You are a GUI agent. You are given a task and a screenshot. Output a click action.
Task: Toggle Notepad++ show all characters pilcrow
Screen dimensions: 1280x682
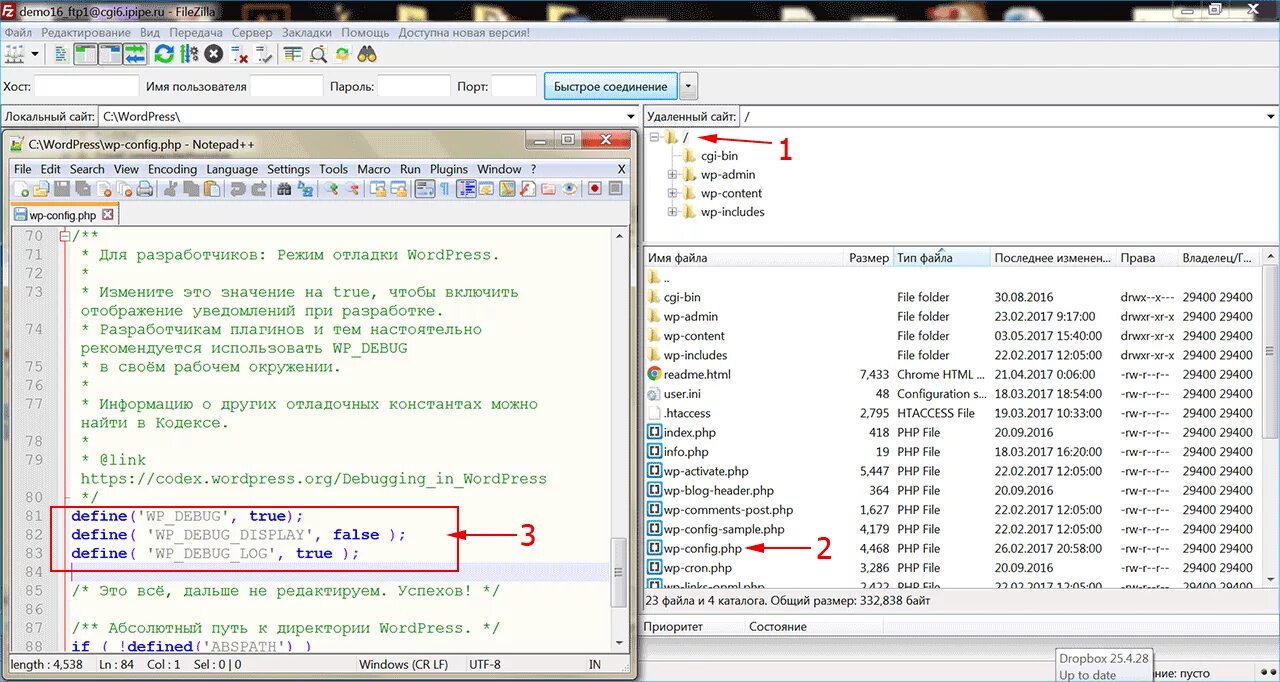click(444, 188)
